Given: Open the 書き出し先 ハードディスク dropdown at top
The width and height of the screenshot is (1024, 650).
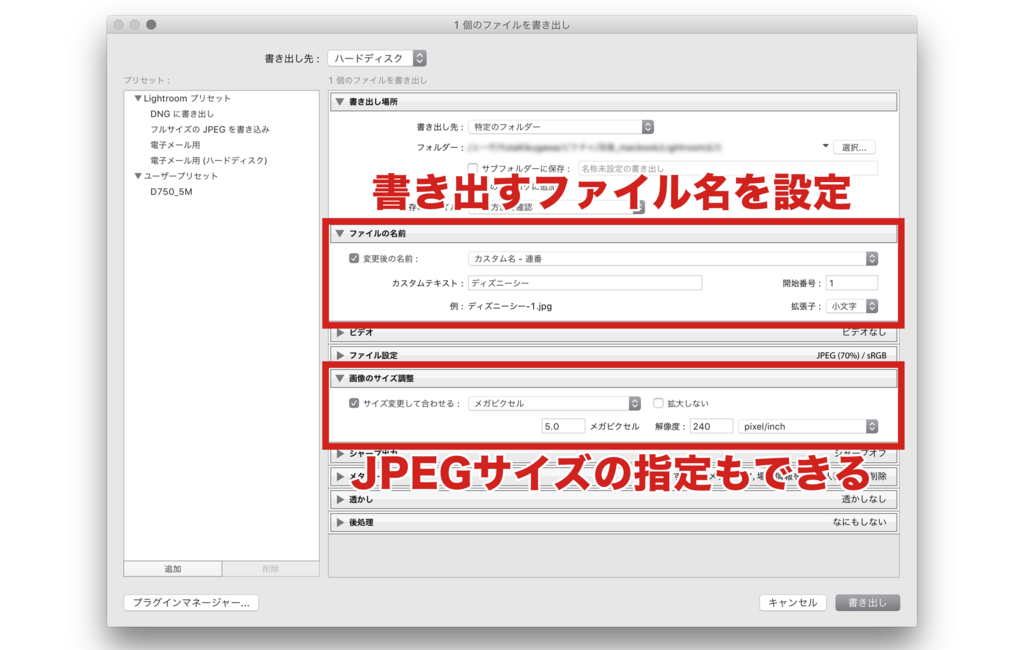Looking at the screenshot, I should 377,58.
